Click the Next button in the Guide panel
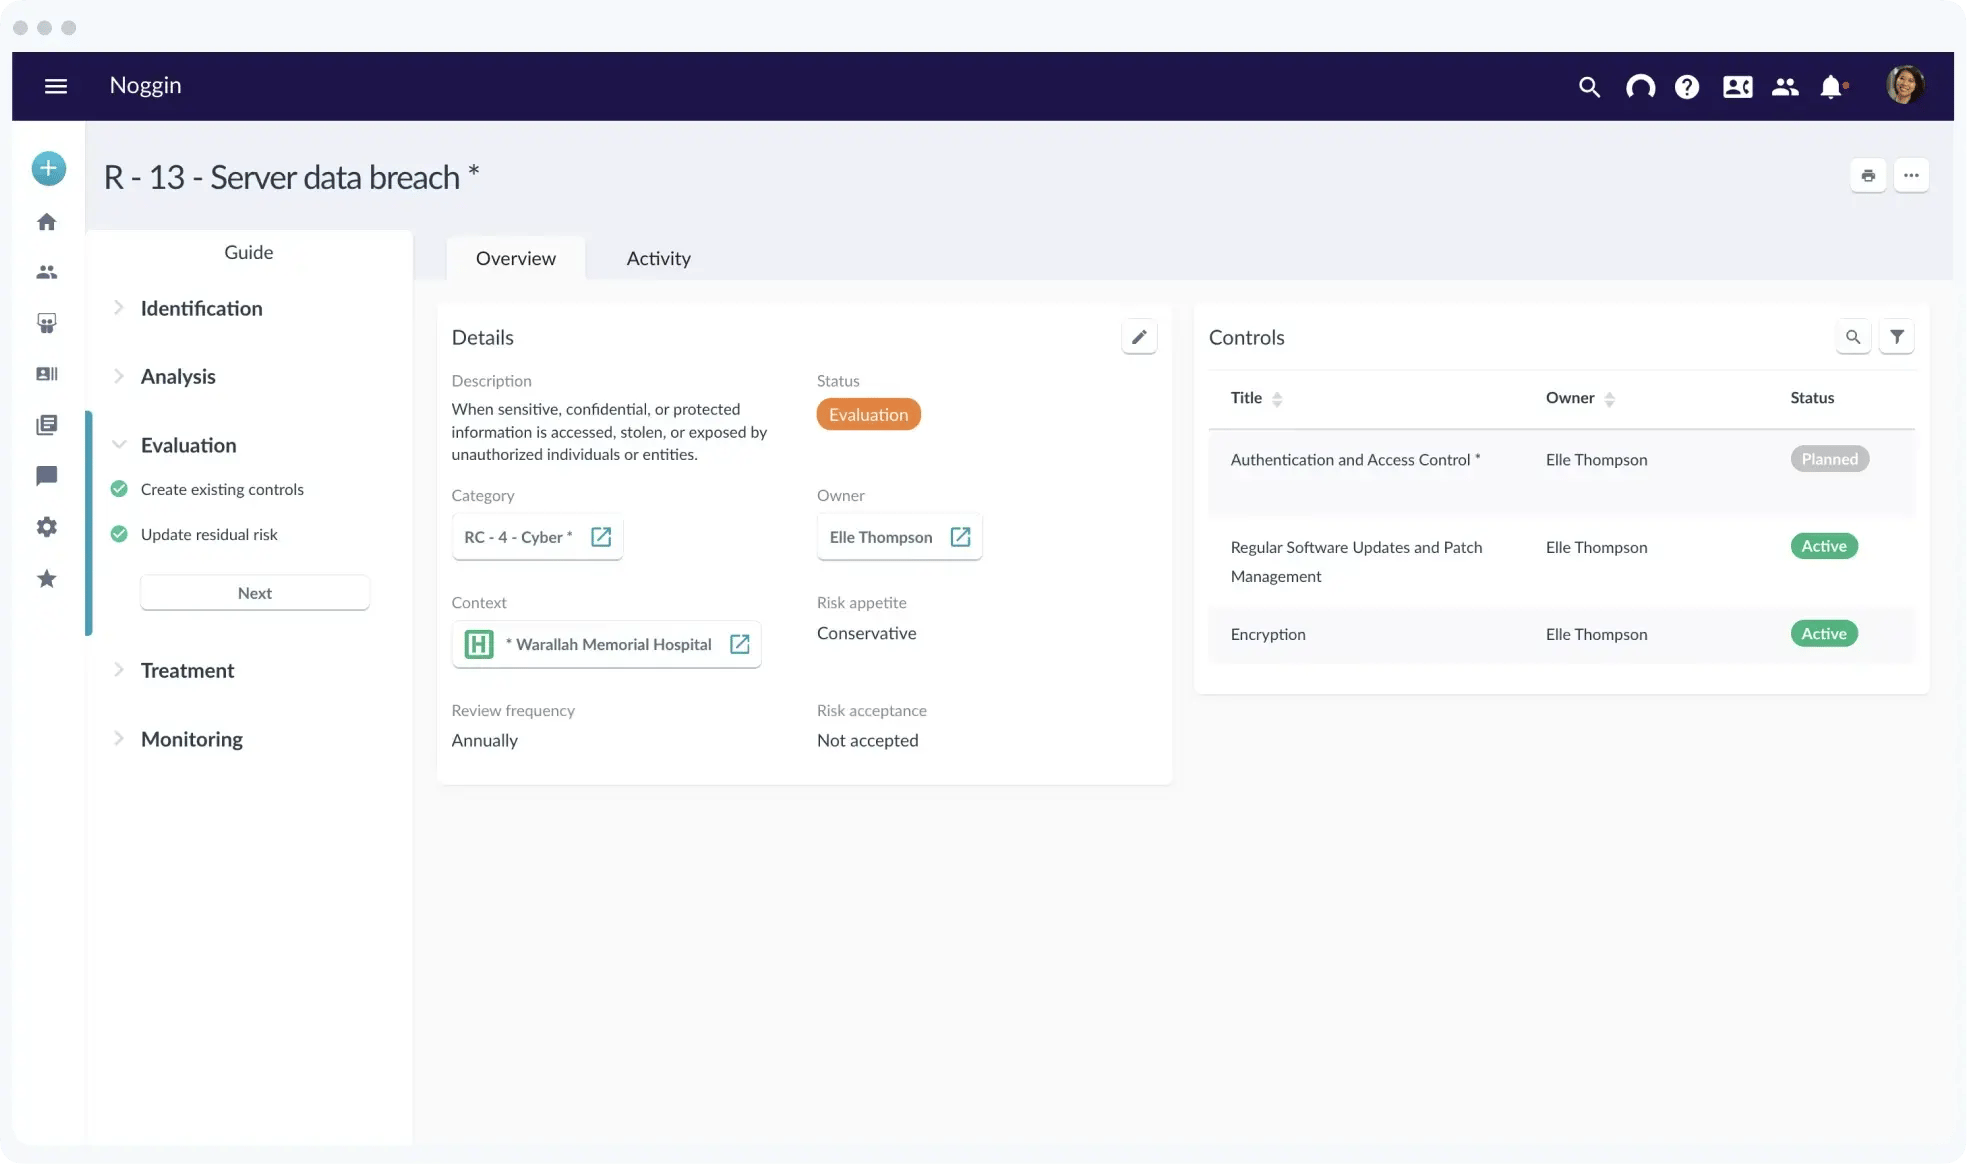Screen dimensions: 1967x1166 [255, 592]
